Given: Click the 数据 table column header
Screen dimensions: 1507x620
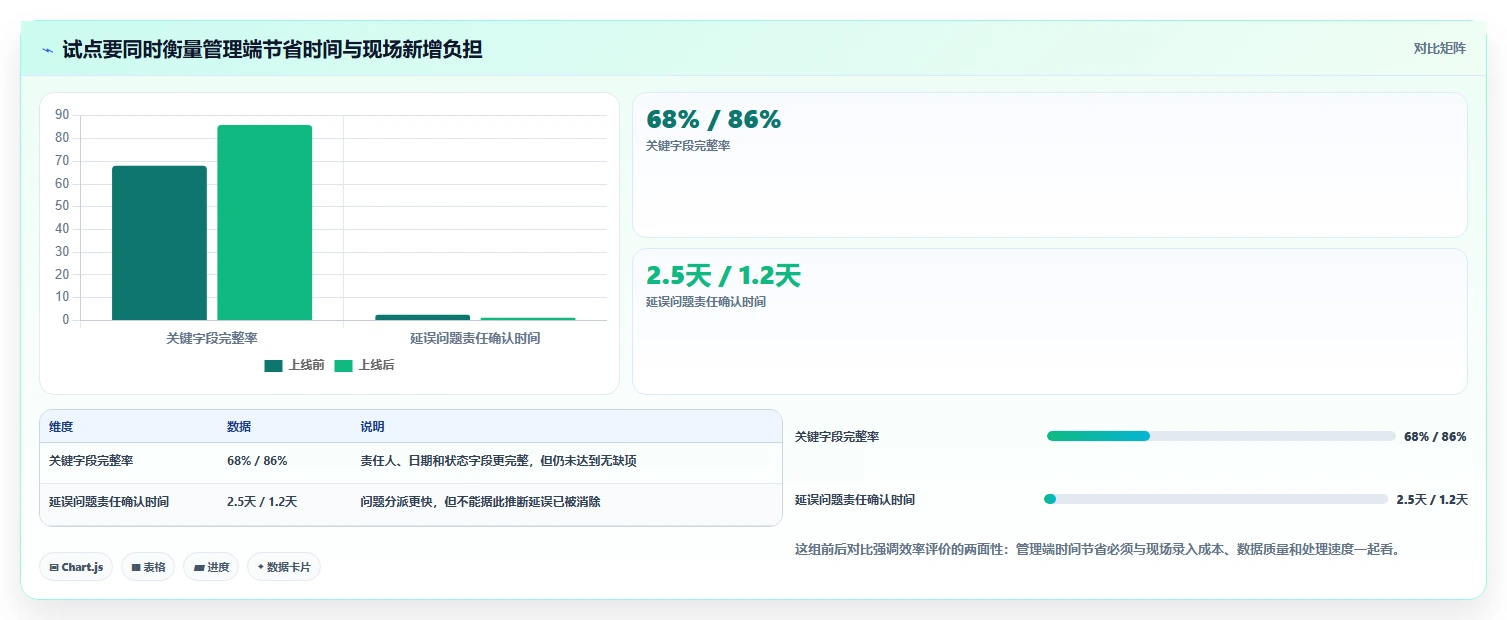Looking at the screenshot, I should [239, 427].
